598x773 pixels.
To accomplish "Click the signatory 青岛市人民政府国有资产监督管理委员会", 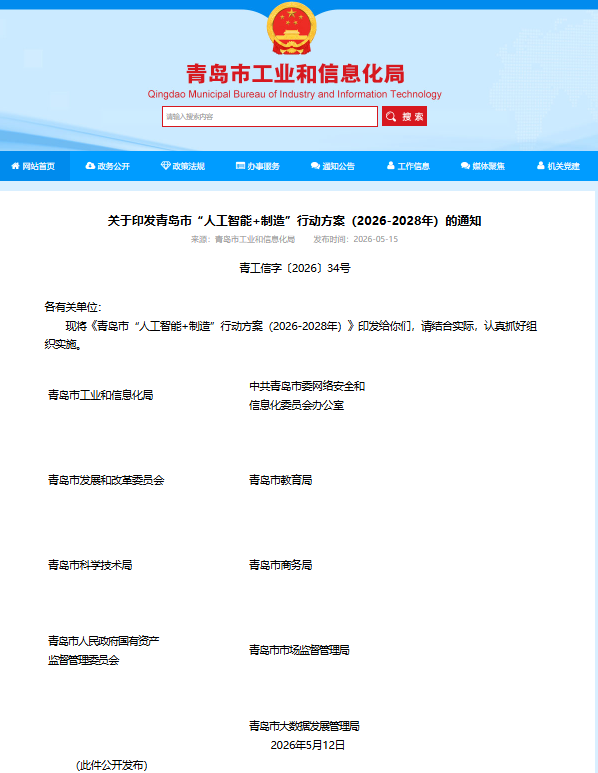I will point(104,650).
